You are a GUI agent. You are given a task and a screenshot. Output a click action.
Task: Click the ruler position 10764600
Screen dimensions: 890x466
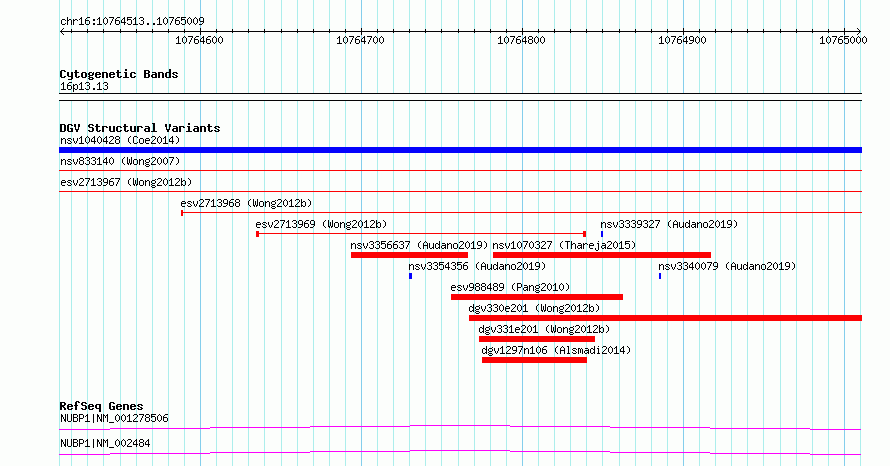[x=199, y=40]
